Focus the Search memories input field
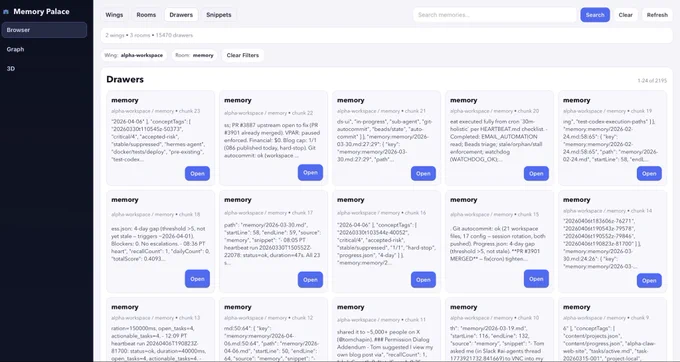 click(x=495, y=15)
